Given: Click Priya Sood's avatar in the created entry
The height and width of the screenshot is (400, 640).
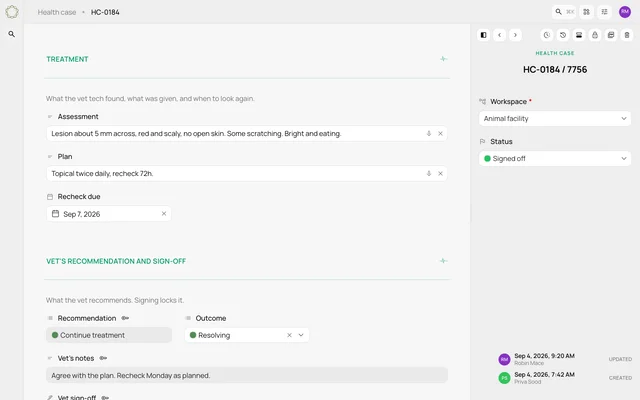Looking at the screenshot, I should (504, 378).
